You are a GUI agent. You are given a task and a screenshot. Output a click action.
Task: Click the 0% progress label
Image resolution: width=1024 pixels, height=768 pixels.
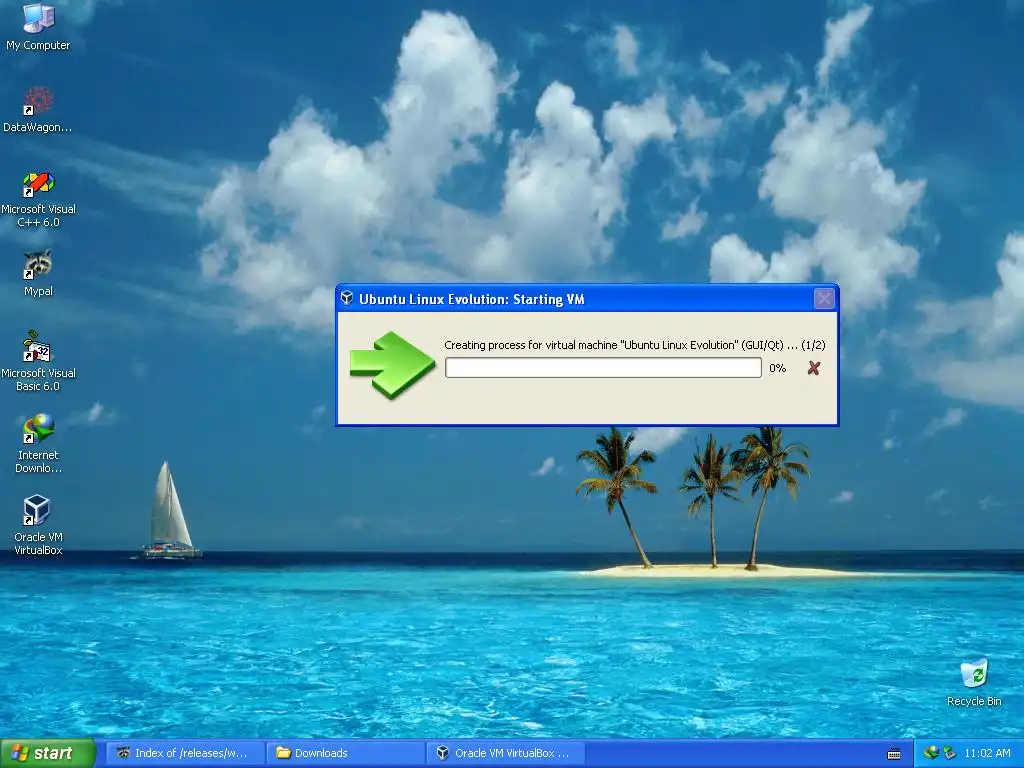pos(777,368)
